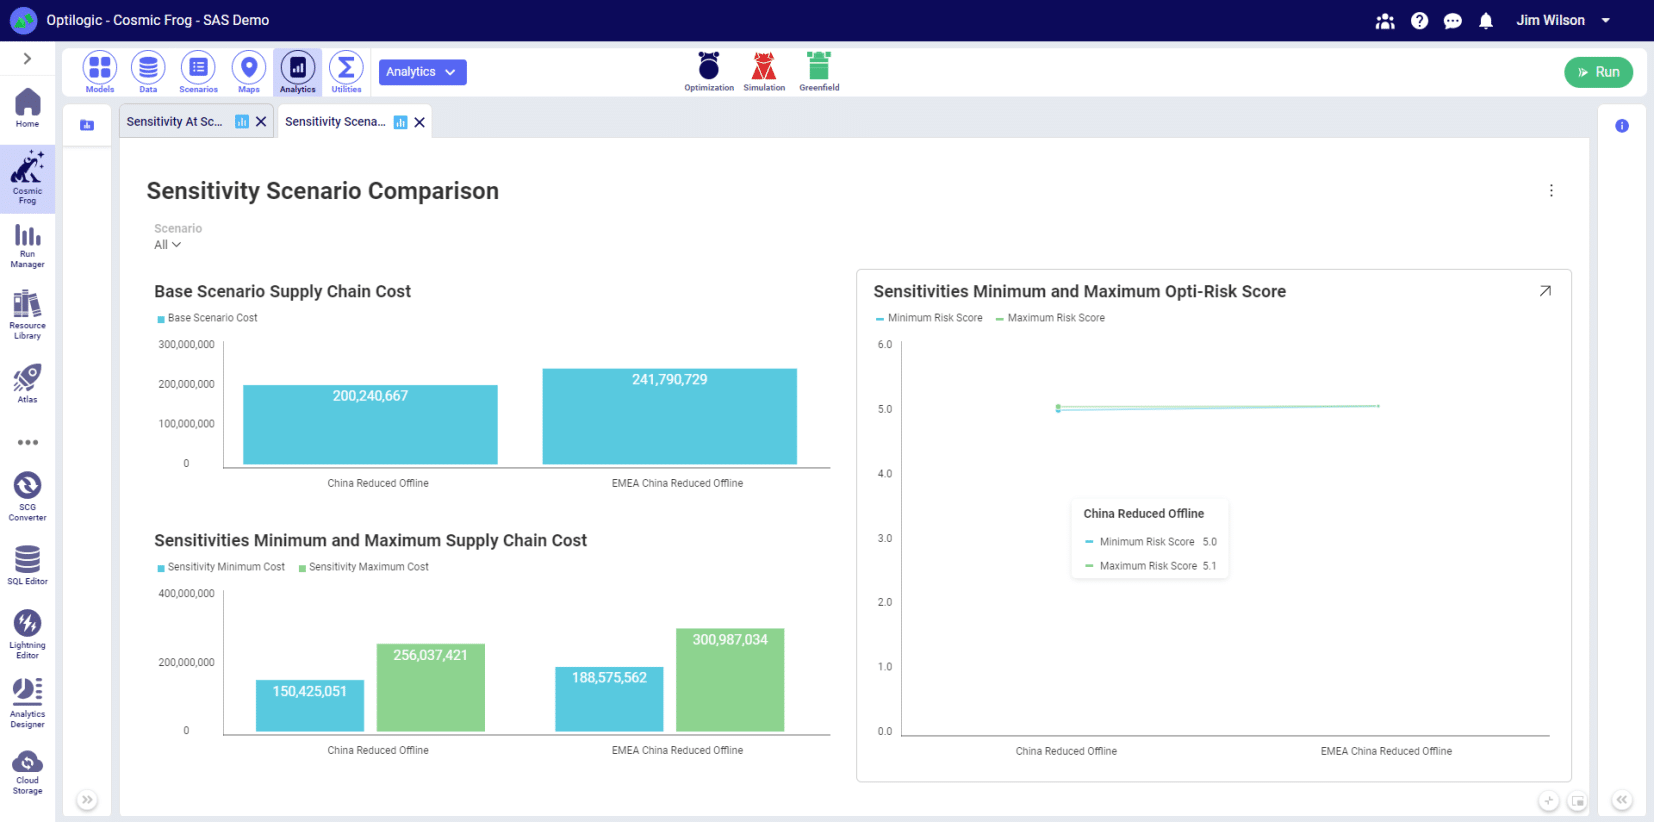Open SCG Converter in the sidebar
The height and width of the screenshot is (822, 1654).
tap(27, 497)
